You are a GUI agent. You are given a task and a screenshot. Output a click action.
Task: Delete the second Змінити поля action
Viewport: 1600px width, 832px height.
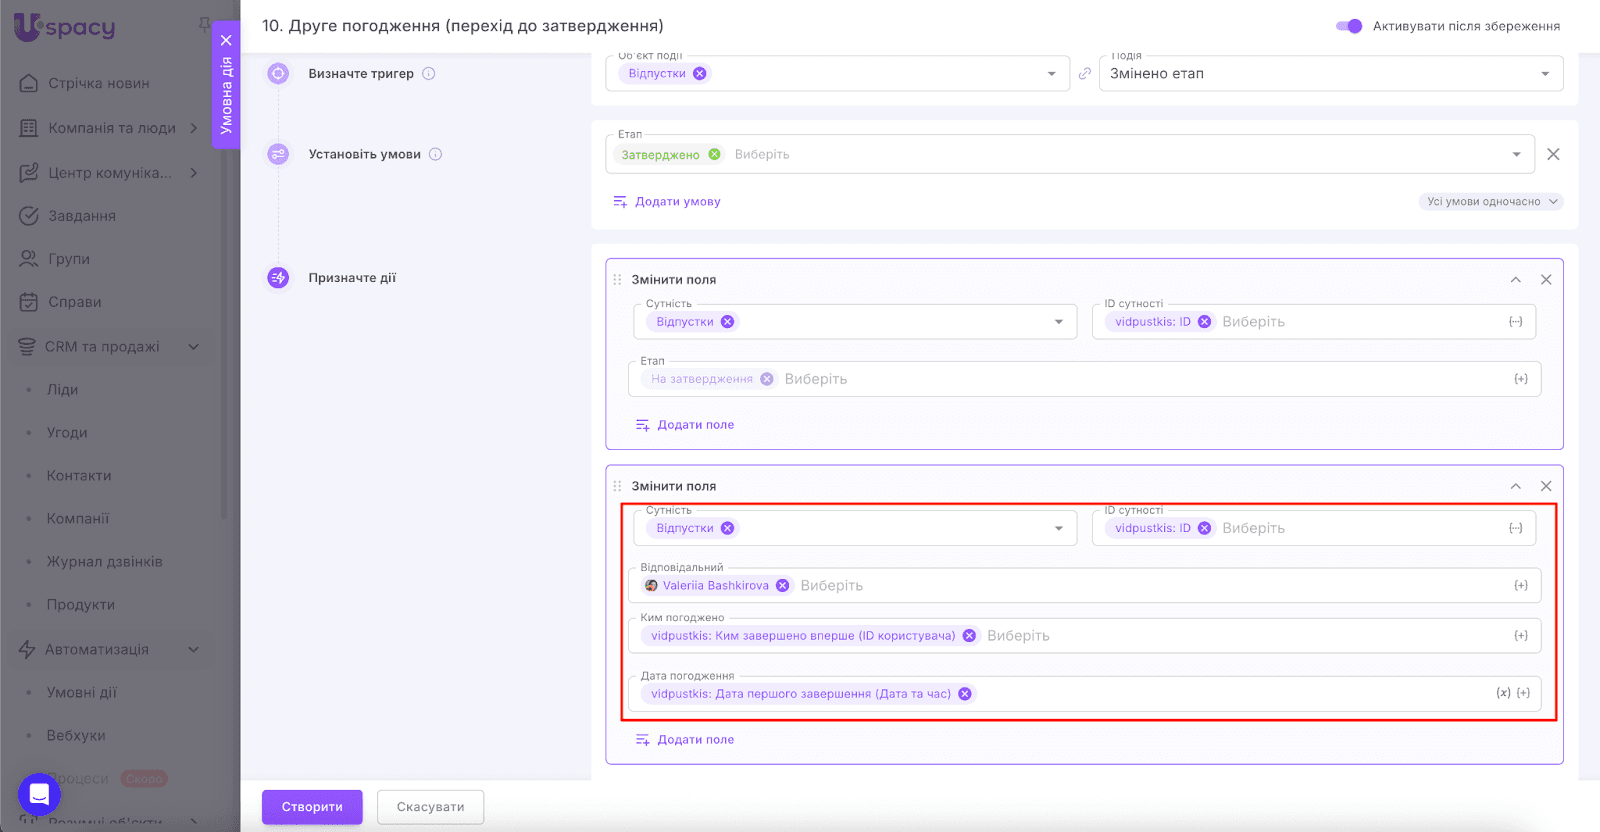[1546, 486]
